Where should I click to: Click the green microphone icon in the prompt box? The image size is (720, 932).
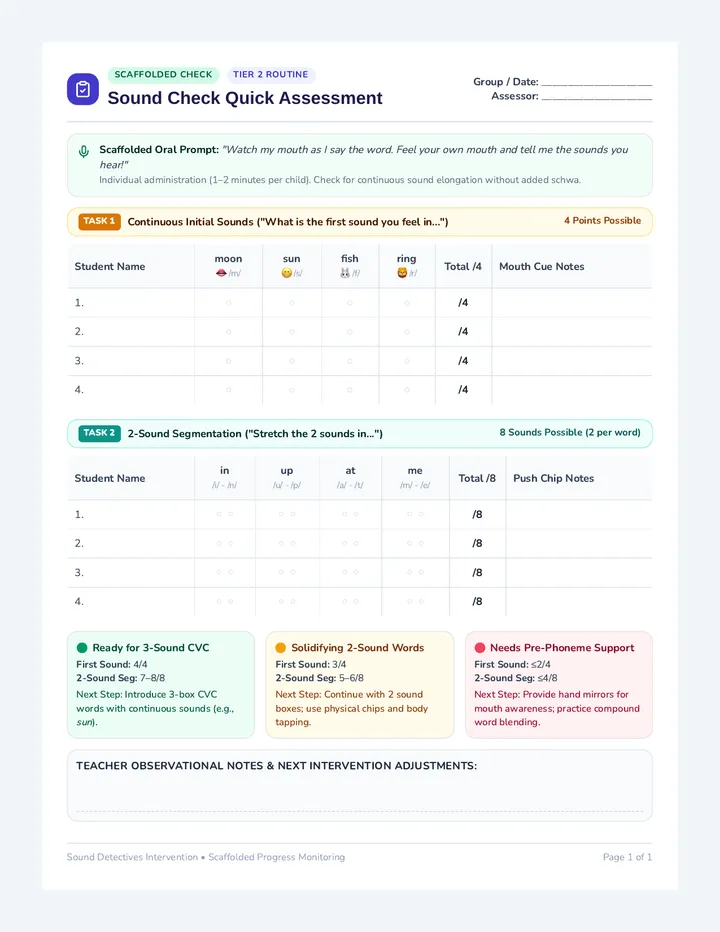pos(84,152)
